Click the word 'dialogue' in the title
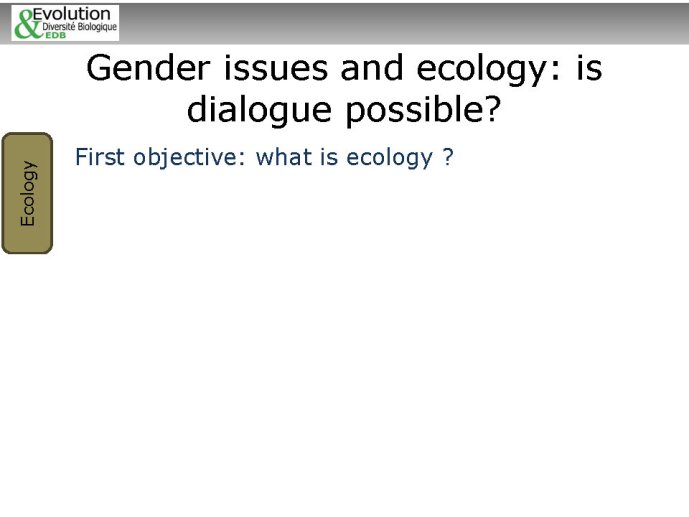 coord(259,109)
